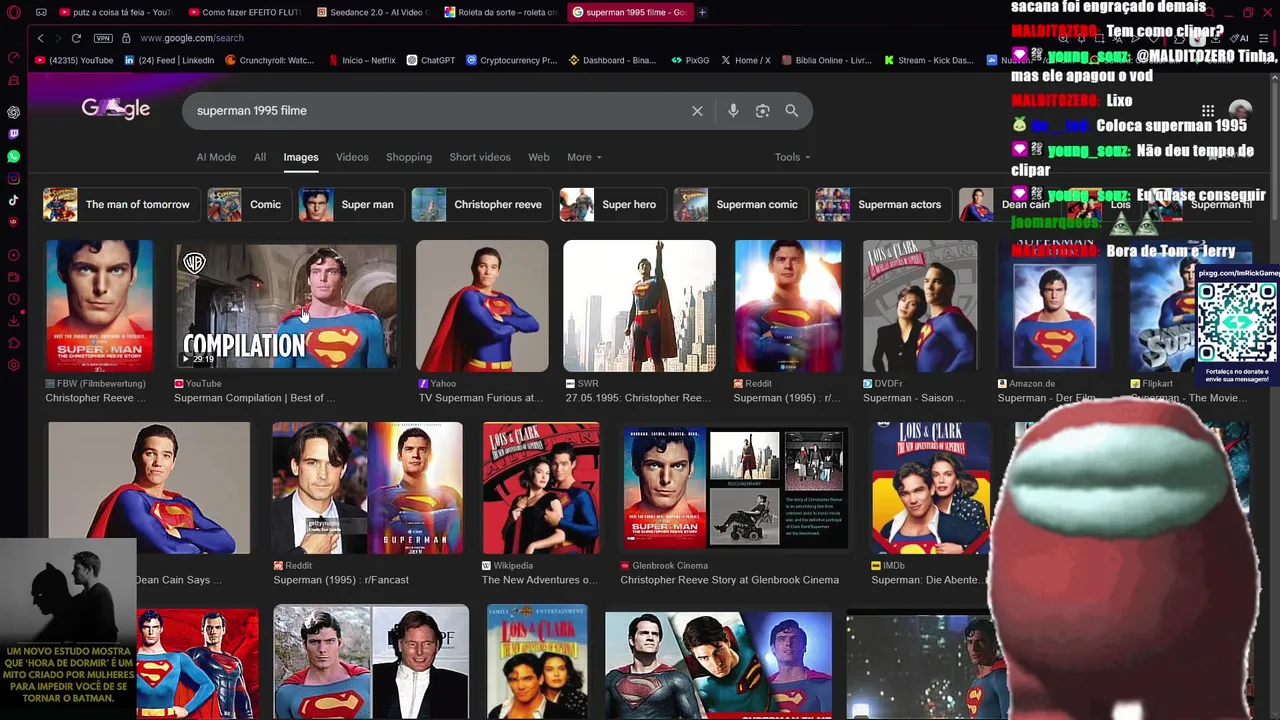Select the AI Mode search tab

[216, 157]
